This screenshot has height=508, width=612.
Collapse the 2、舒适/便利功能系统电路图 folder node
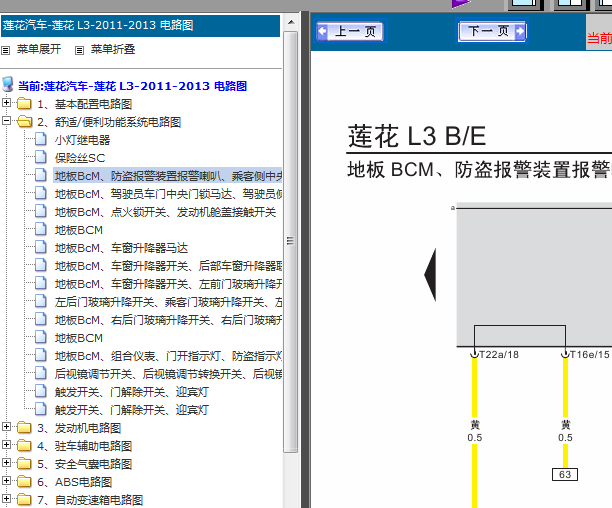pos(6,121)
